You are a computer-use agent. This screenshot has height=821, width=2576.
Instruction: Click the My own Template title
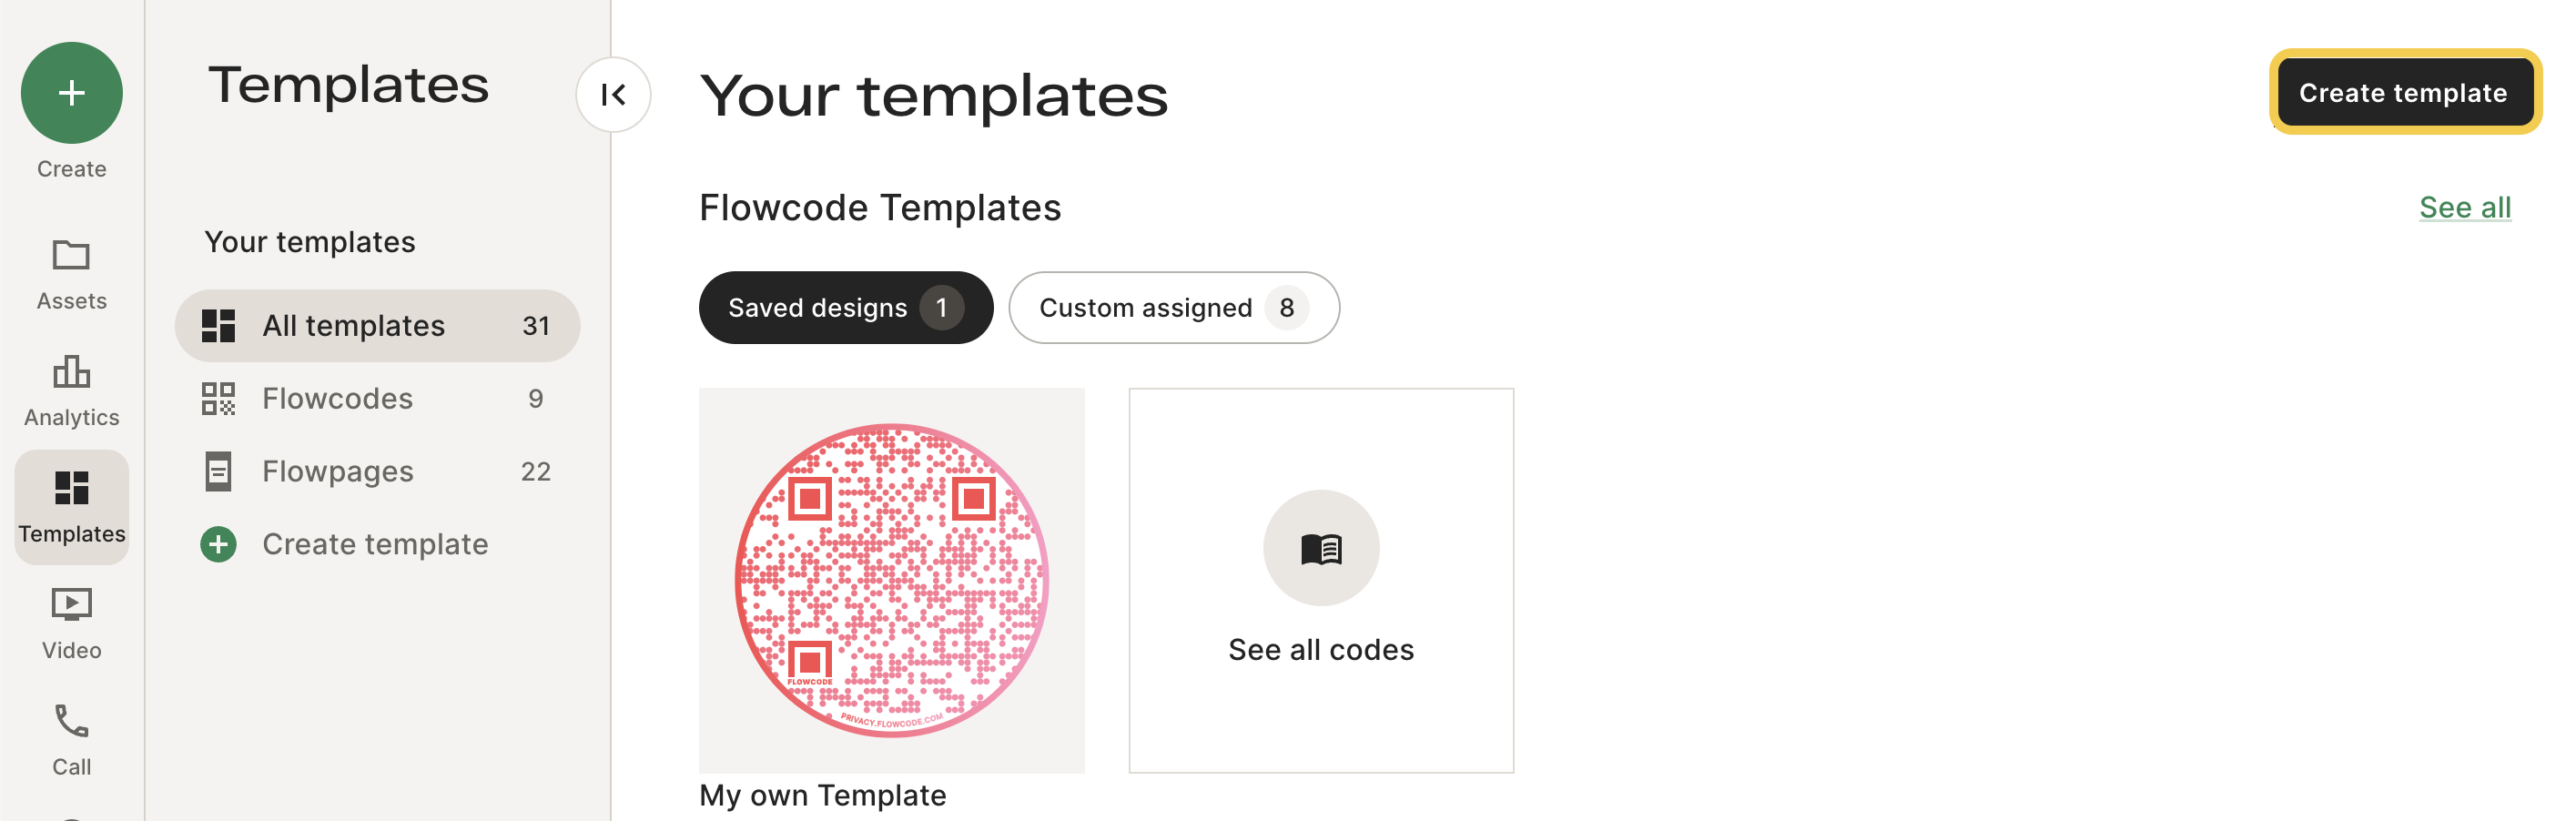click(x=823, y=796)
